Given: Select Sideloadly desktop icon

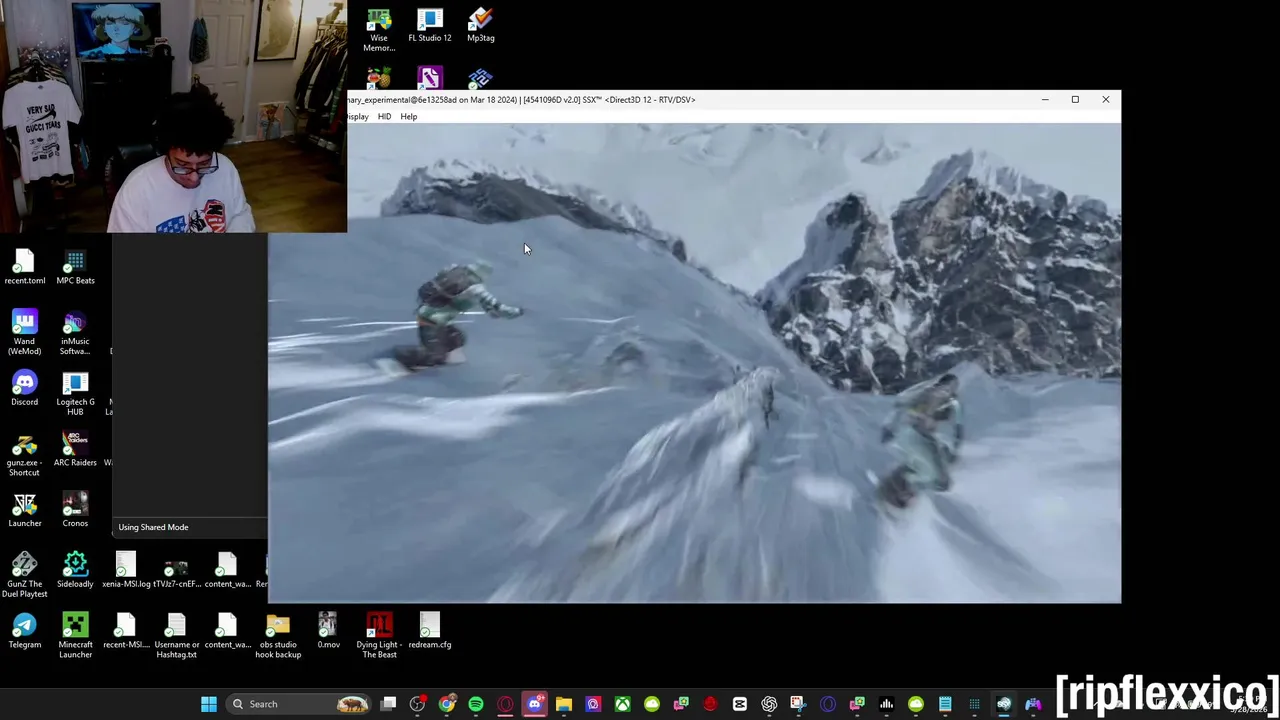Looking at the screenshot, I should pos(75,571).
